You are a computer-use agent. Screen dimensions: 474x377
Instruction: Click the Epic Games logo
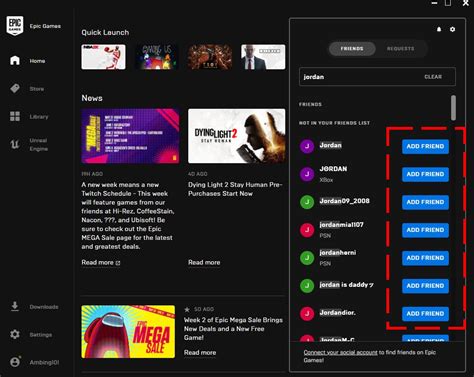[x=15, y=25]
